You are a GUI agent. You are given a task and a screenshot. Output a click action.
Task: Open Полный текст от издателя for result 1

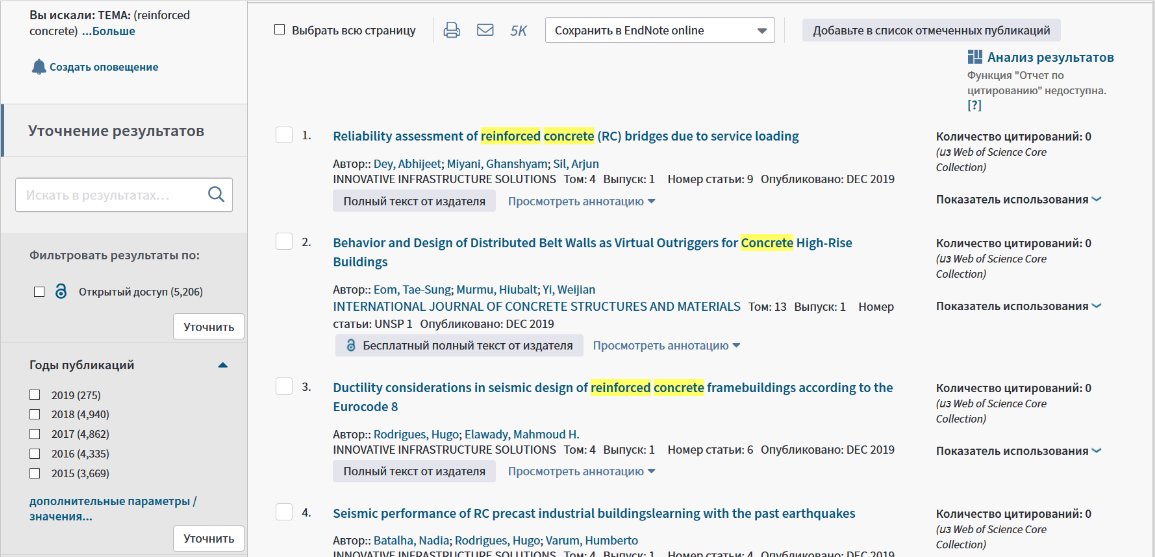click(x=414, y=201)
